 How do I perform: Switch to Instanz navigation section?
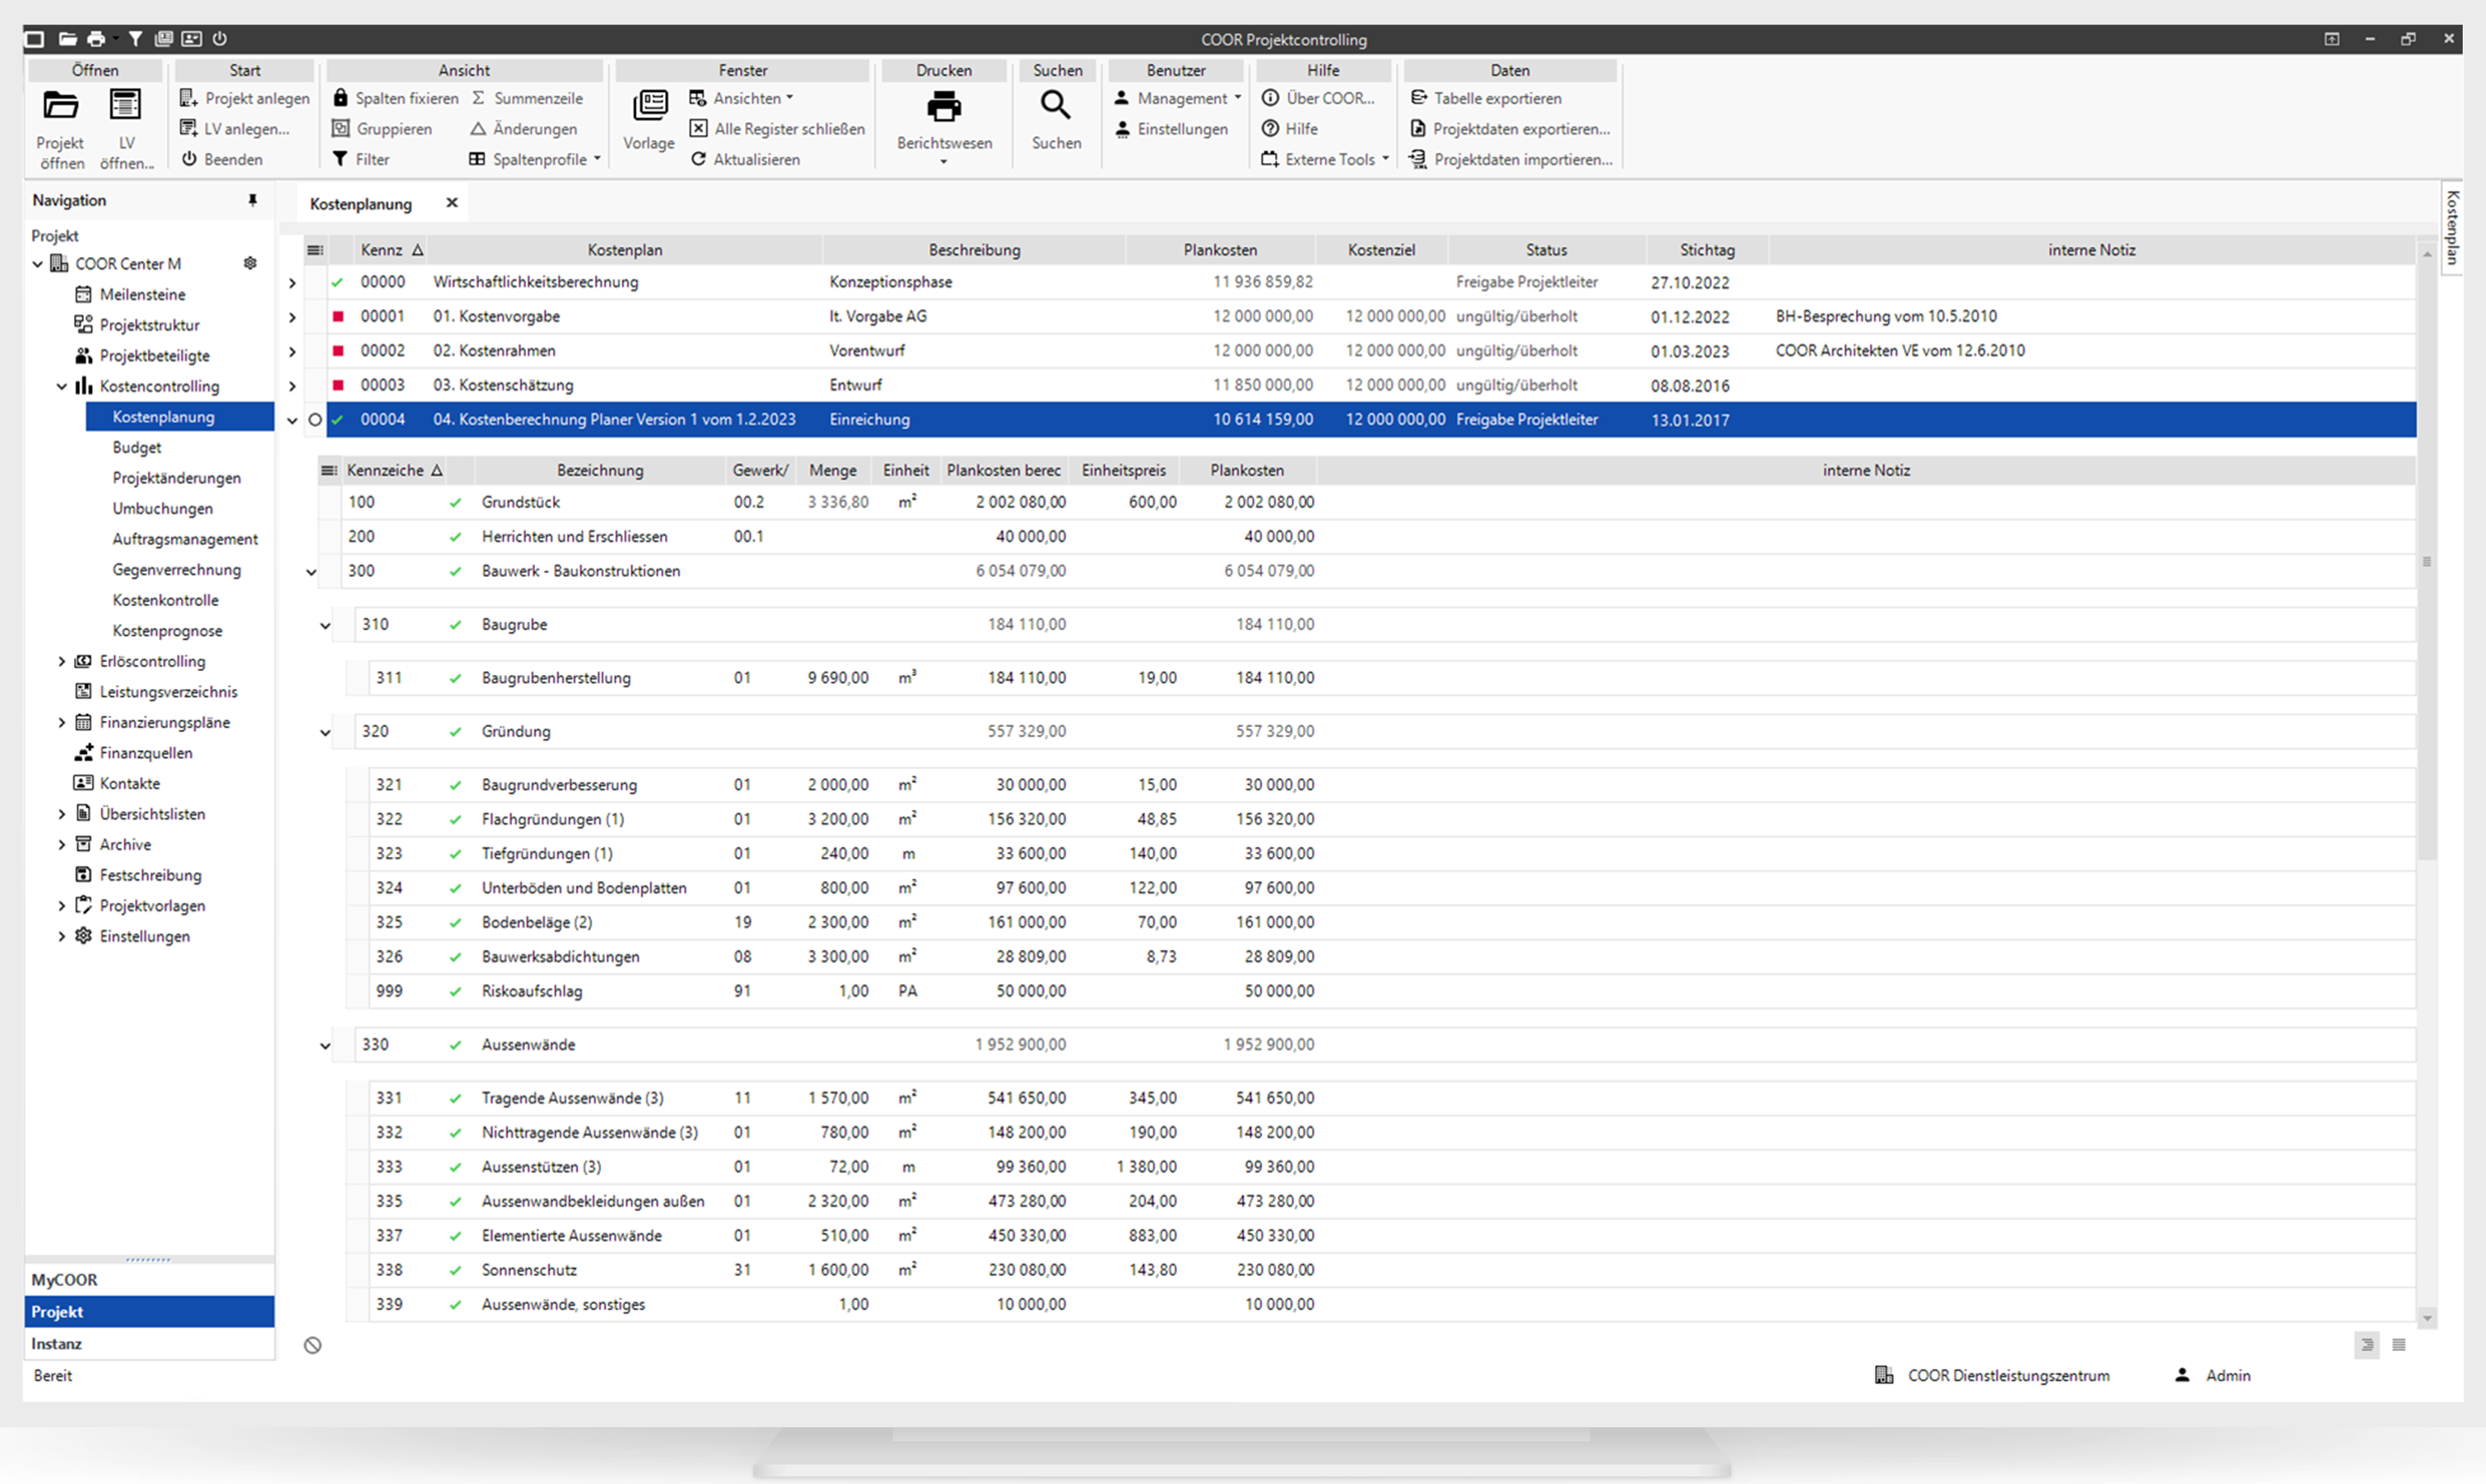point(149,1344)
